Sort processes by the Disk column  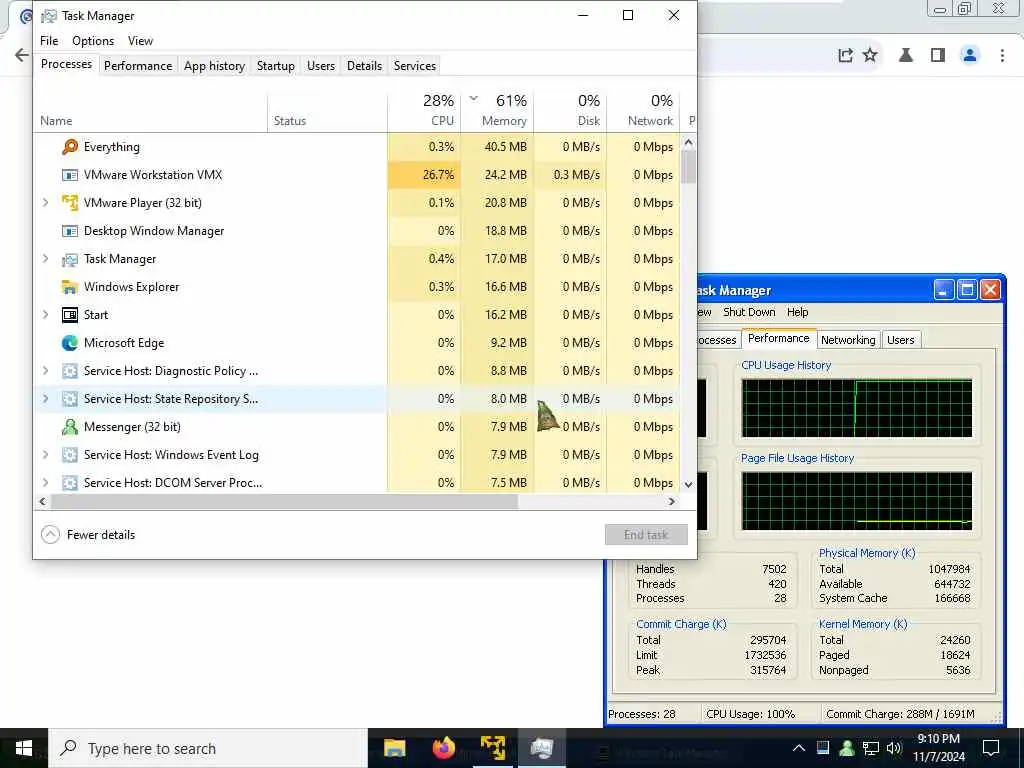[571, 110]
